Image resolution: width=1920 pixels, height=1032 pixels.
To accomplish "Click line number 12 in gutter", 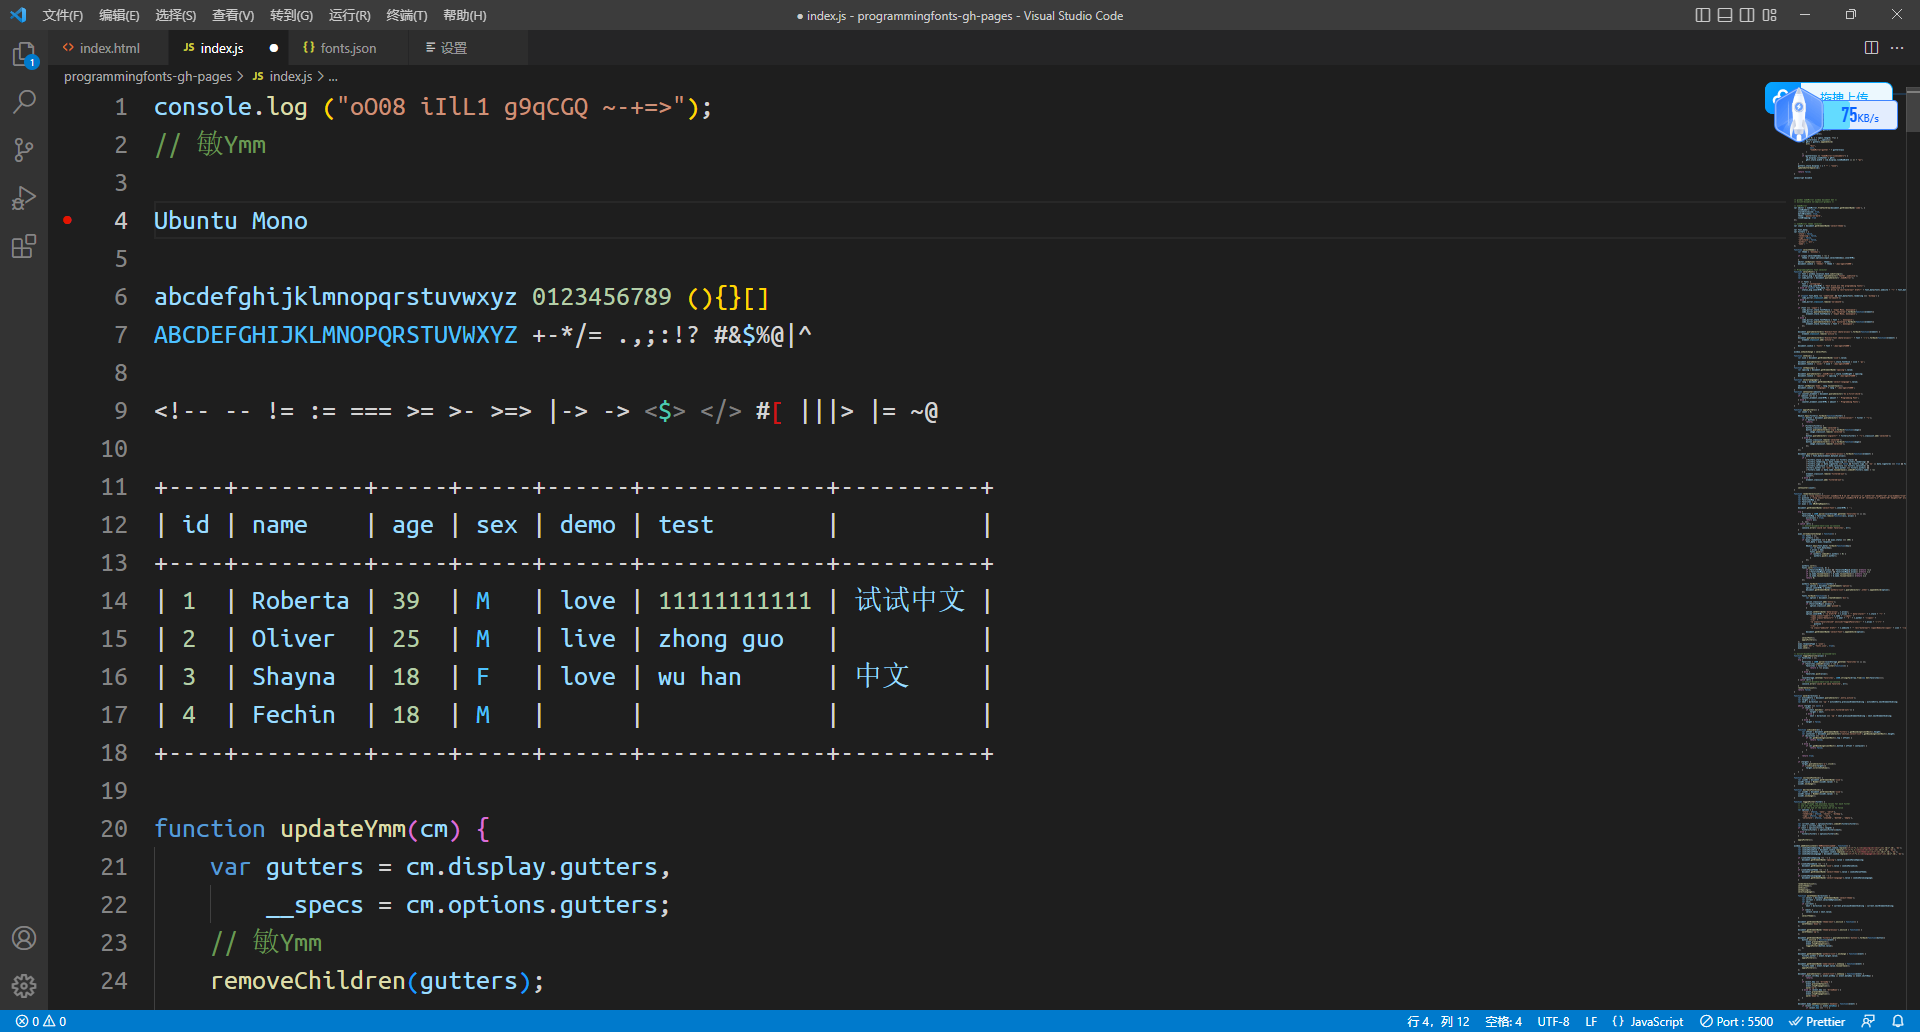I will (x=114, y=524).
